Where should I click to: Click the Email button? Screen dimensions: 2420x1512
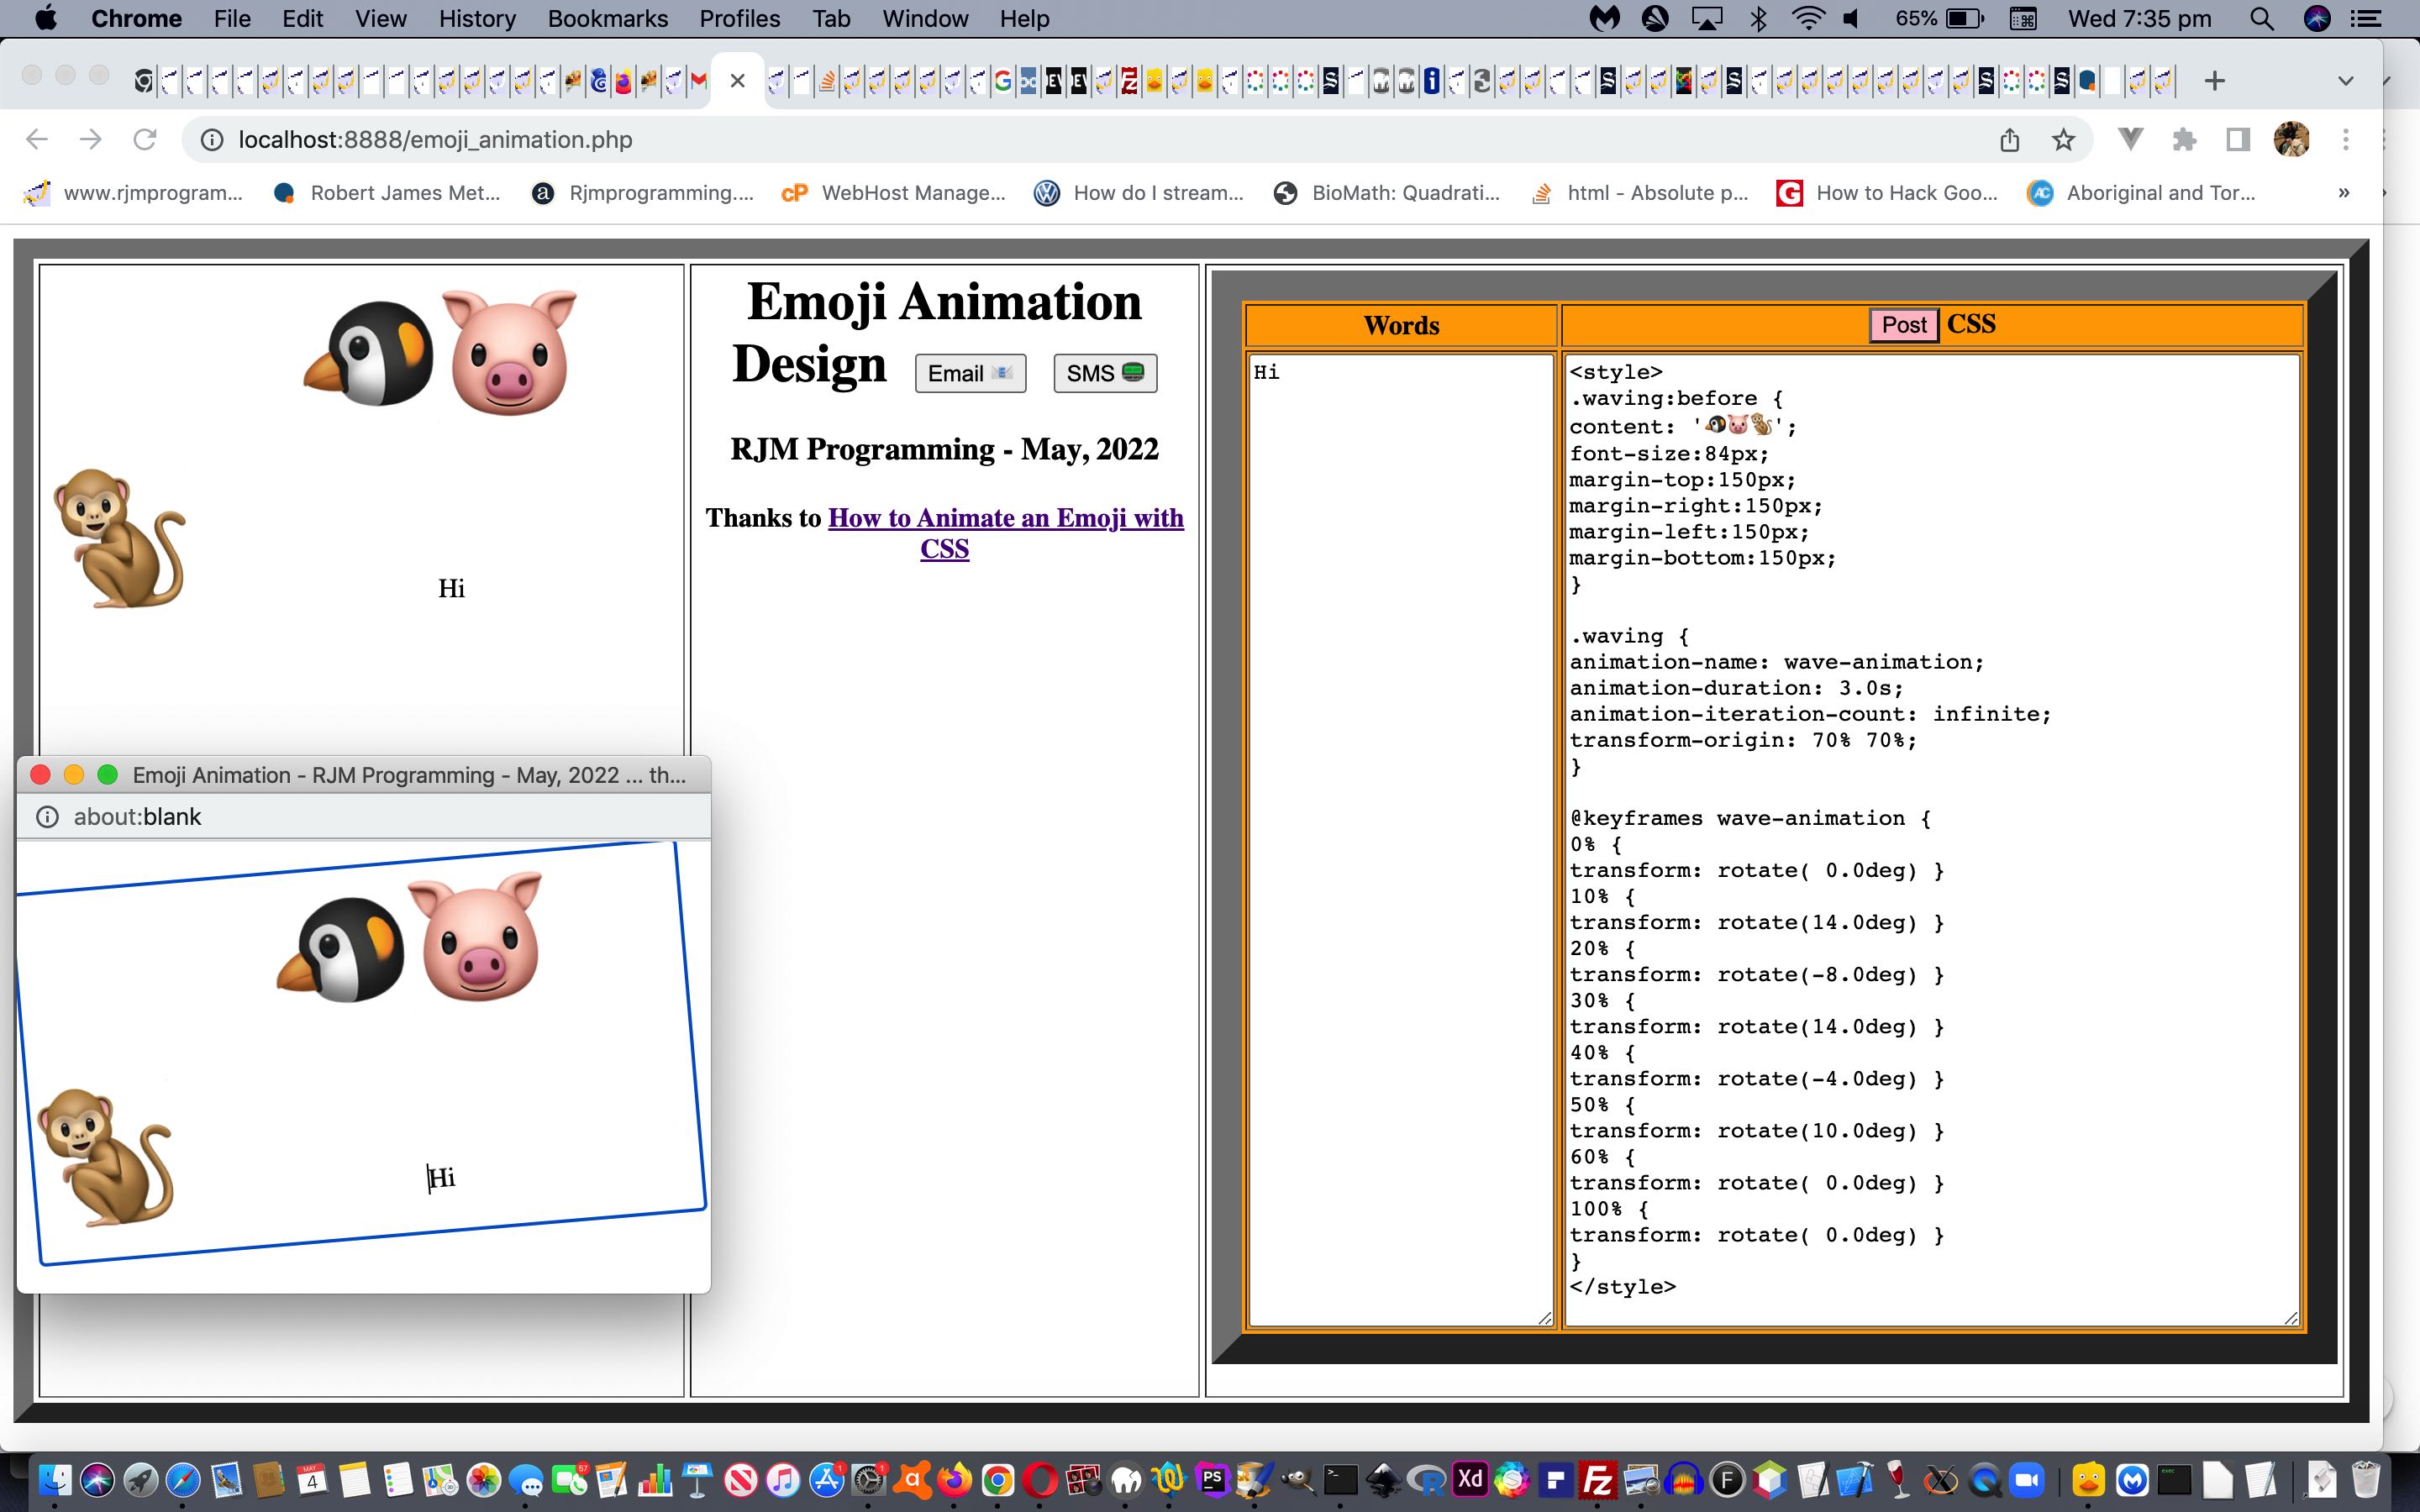click(x=970, y=373)
